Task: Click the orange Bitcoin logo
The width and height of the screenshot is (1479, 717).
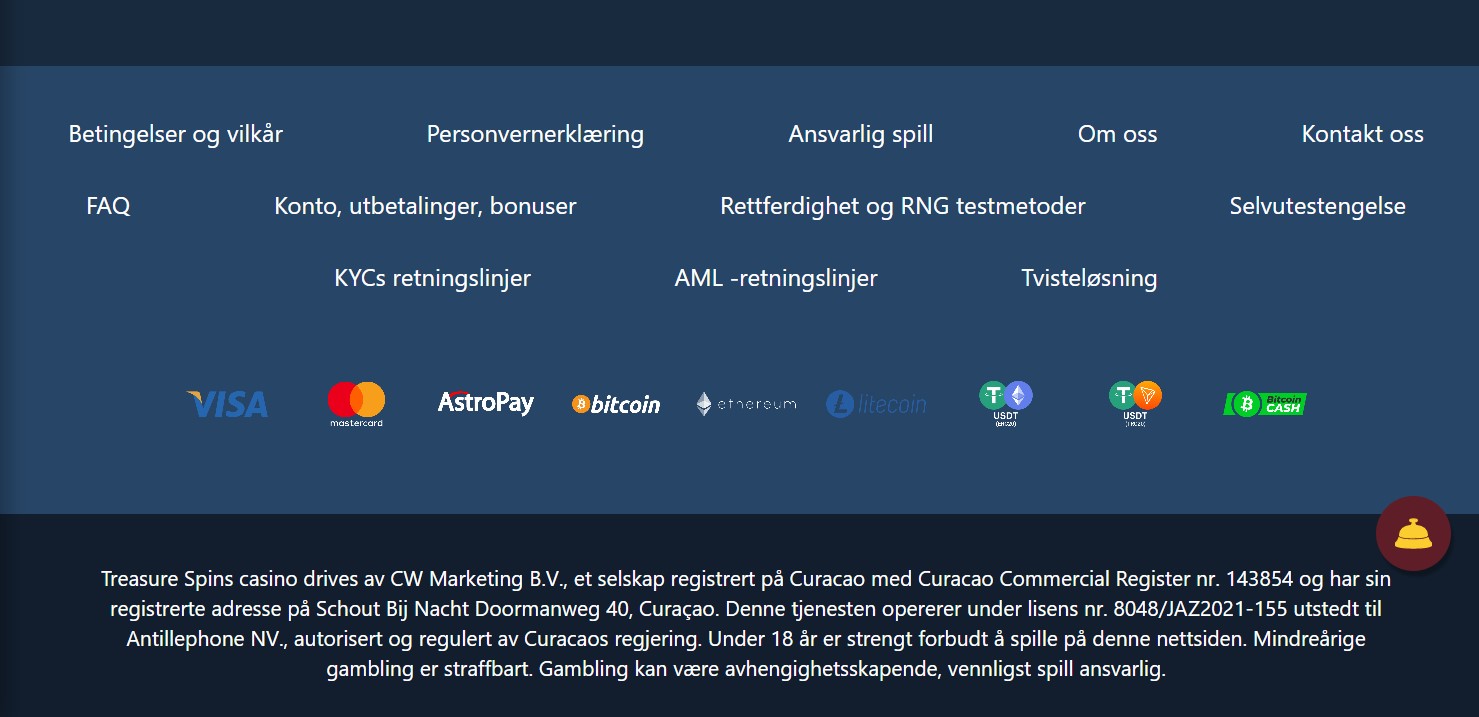Action: click(x=616, y=404)
